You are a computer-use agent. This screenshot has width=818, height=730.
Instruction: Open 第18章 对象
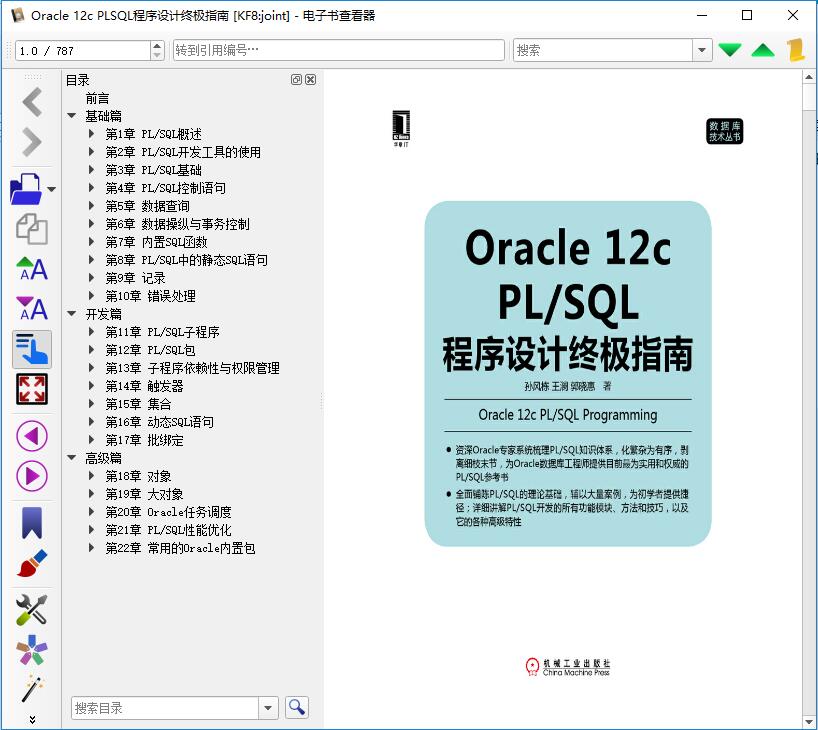click(x=138, y=476)
